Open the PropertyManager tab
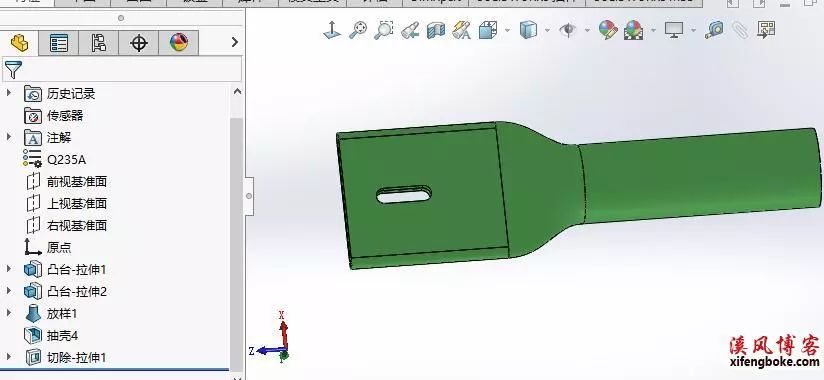This screenshot has height=380, width=824. [x=59, y=43]
